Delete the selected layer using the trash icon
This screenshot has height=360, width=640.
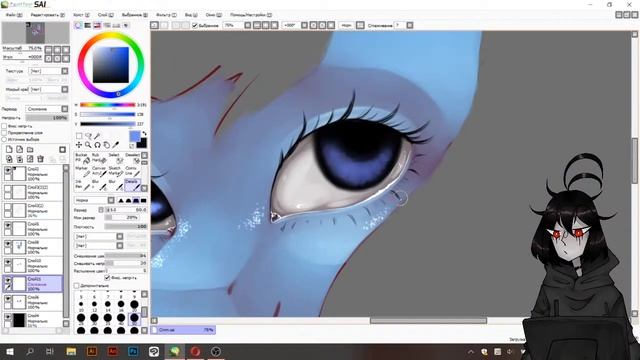pos(40,159)
